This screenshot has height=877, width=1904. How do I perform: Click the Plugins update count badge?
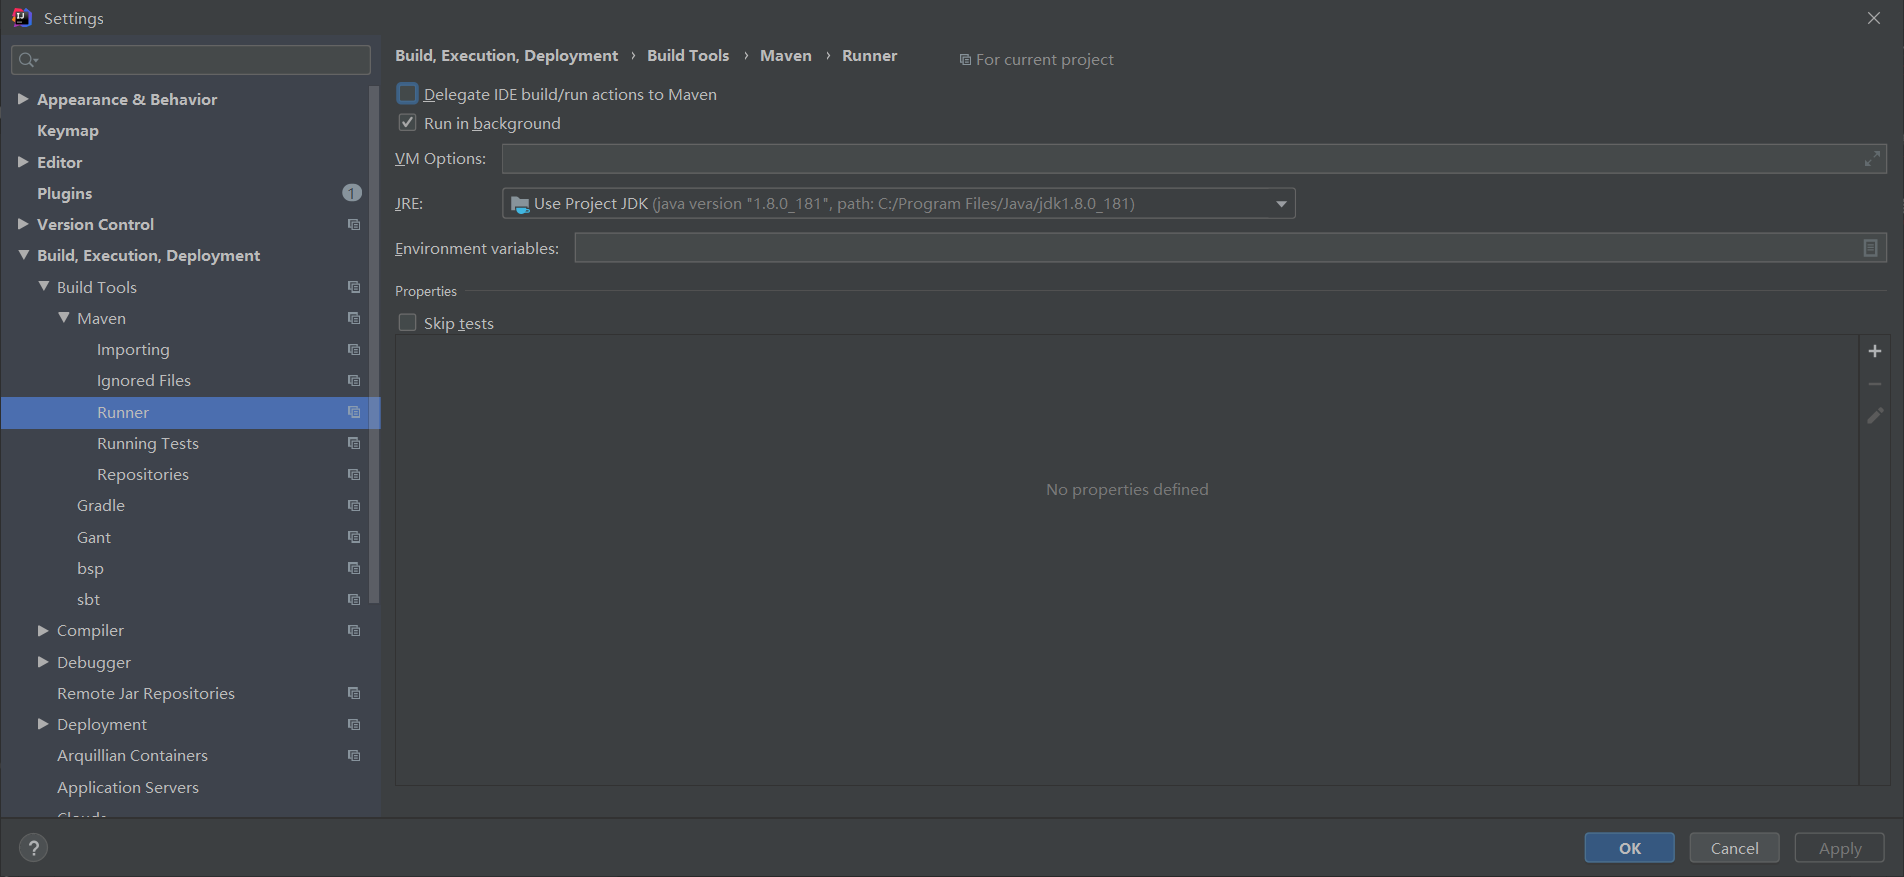coord(352,193)
